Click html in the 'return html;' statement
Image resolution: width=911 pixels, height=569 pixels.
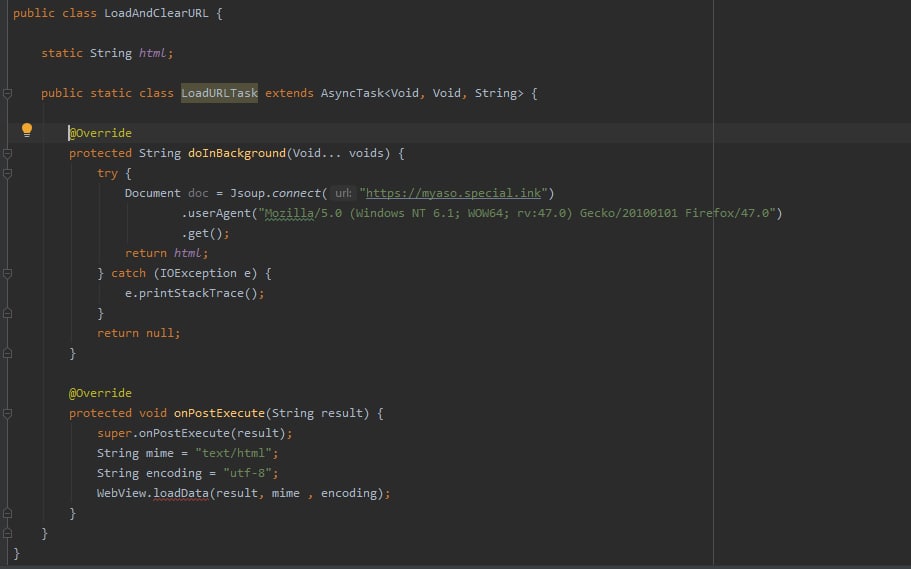coord(187,253)
